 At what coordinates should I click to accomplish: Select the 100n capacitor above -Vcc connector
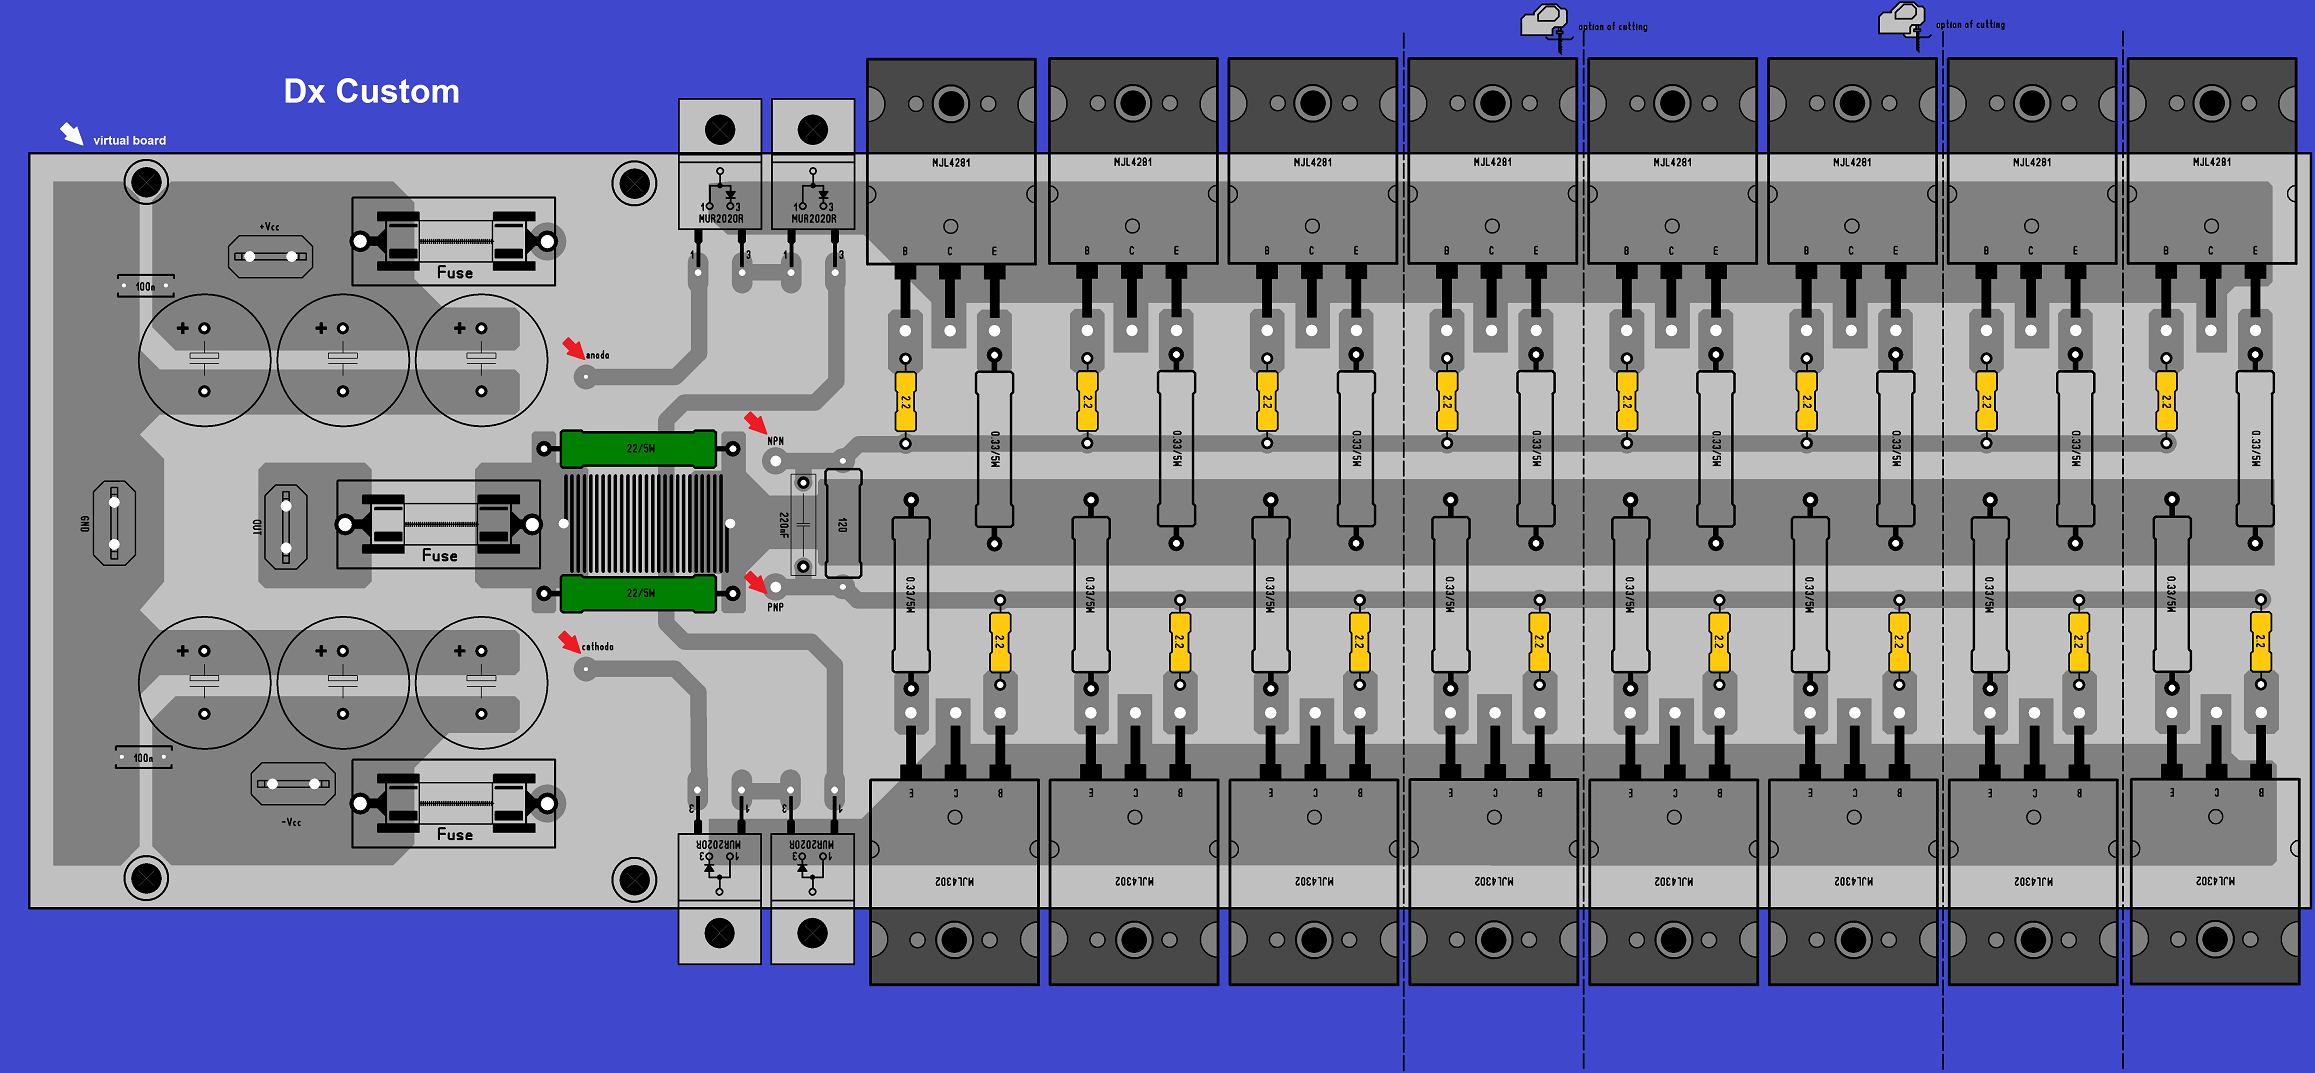[144, 758]
